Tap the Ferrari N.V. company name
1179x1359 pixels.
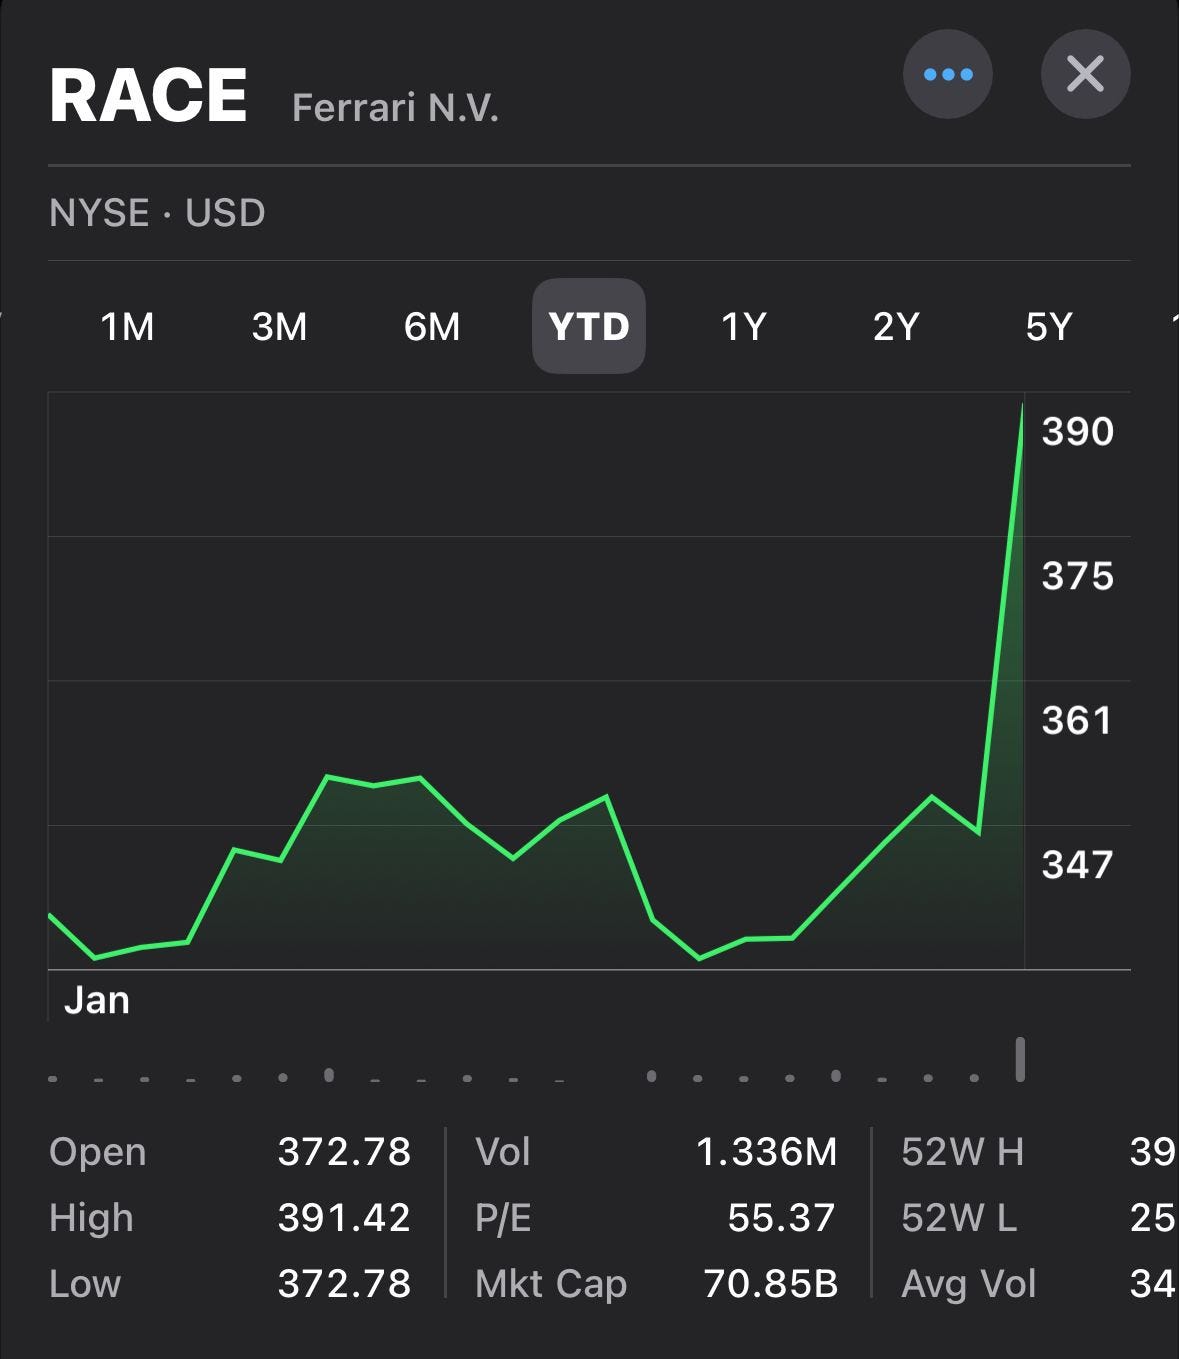pyautogui.click(x=395, y=107)
